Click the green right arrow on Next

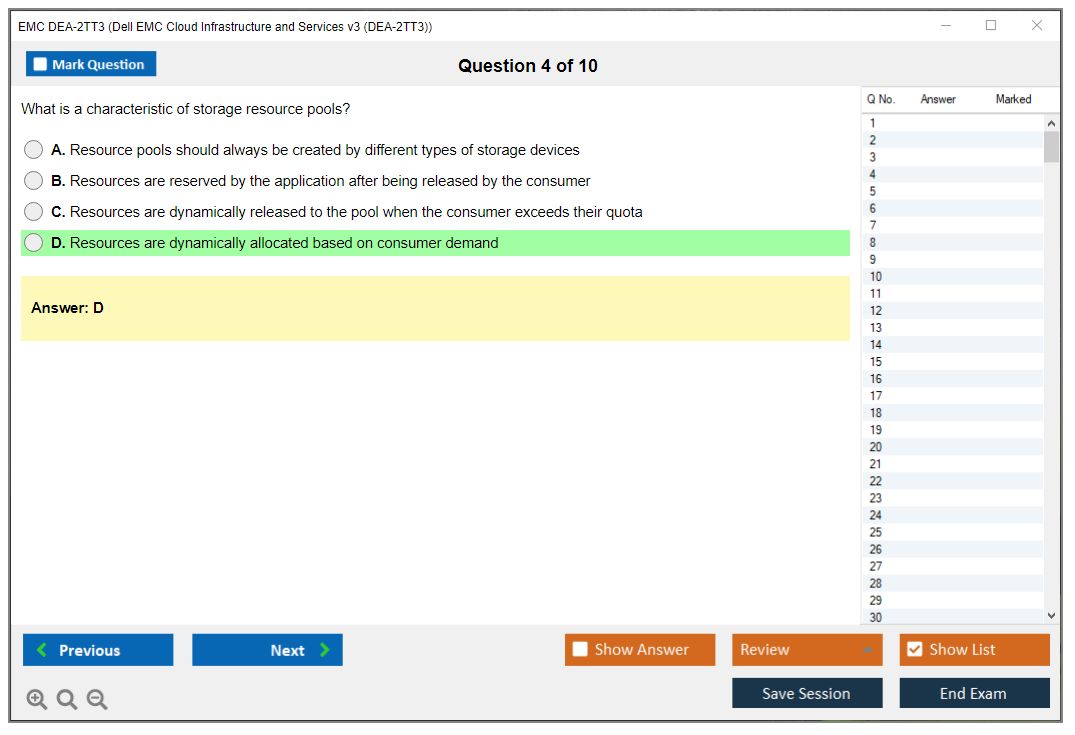point(325,650)
